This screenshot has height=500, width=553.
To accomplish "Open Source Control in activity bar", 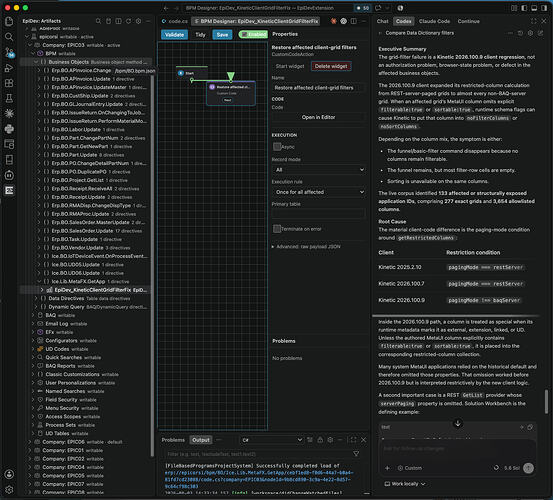I will [x=9, y=53].
